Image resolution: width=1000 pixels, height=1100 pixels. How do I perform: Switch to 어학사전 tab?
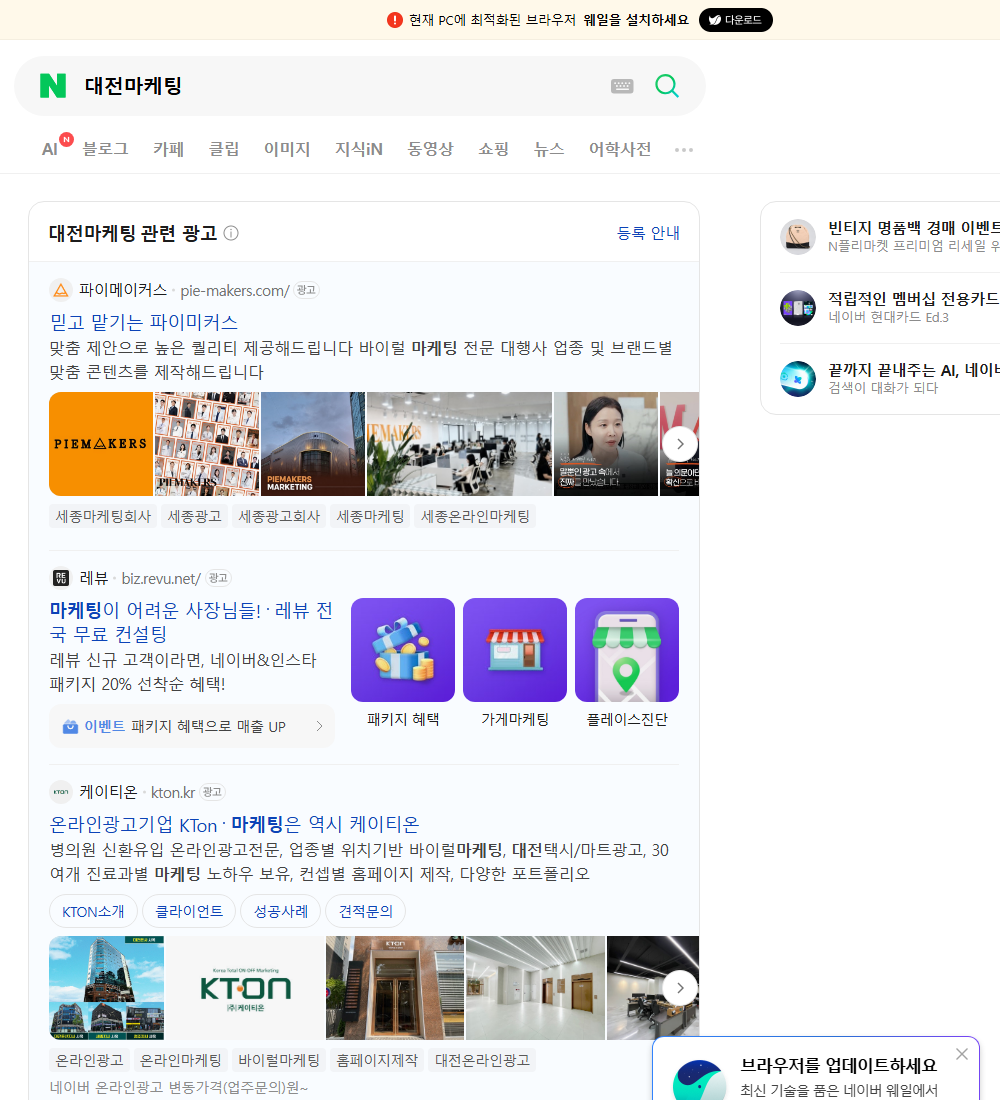[x=620, y=149]
